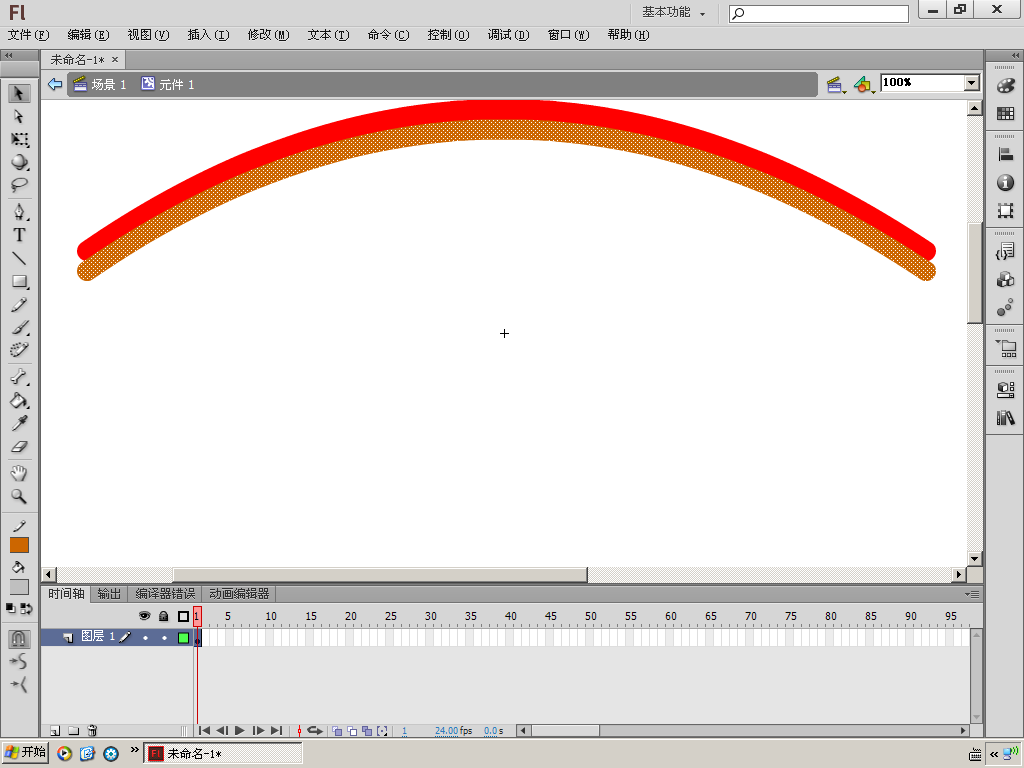Open the Edit Symbols dropdown

click(x=865, y=84)
